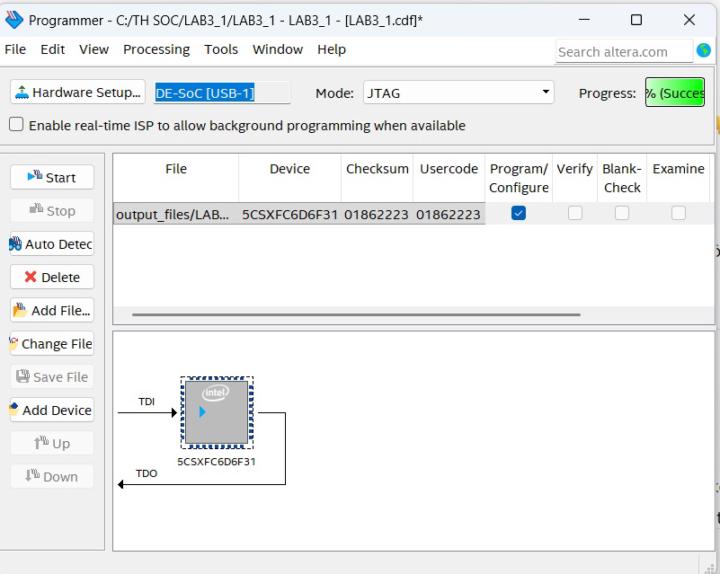
Task: Uncheck the Program/Configure checkbox
Action: (x=518, y=213)
